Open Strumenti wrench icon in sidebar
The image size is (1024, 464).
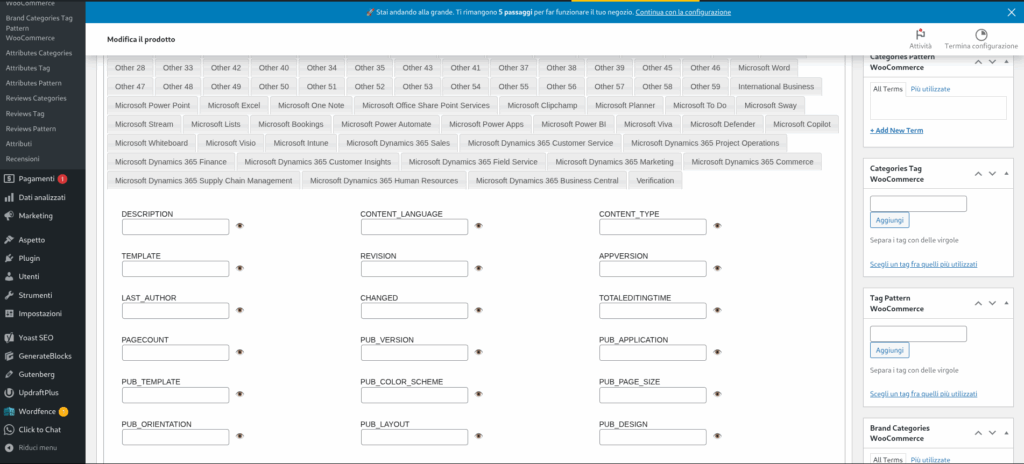point(9,295)
